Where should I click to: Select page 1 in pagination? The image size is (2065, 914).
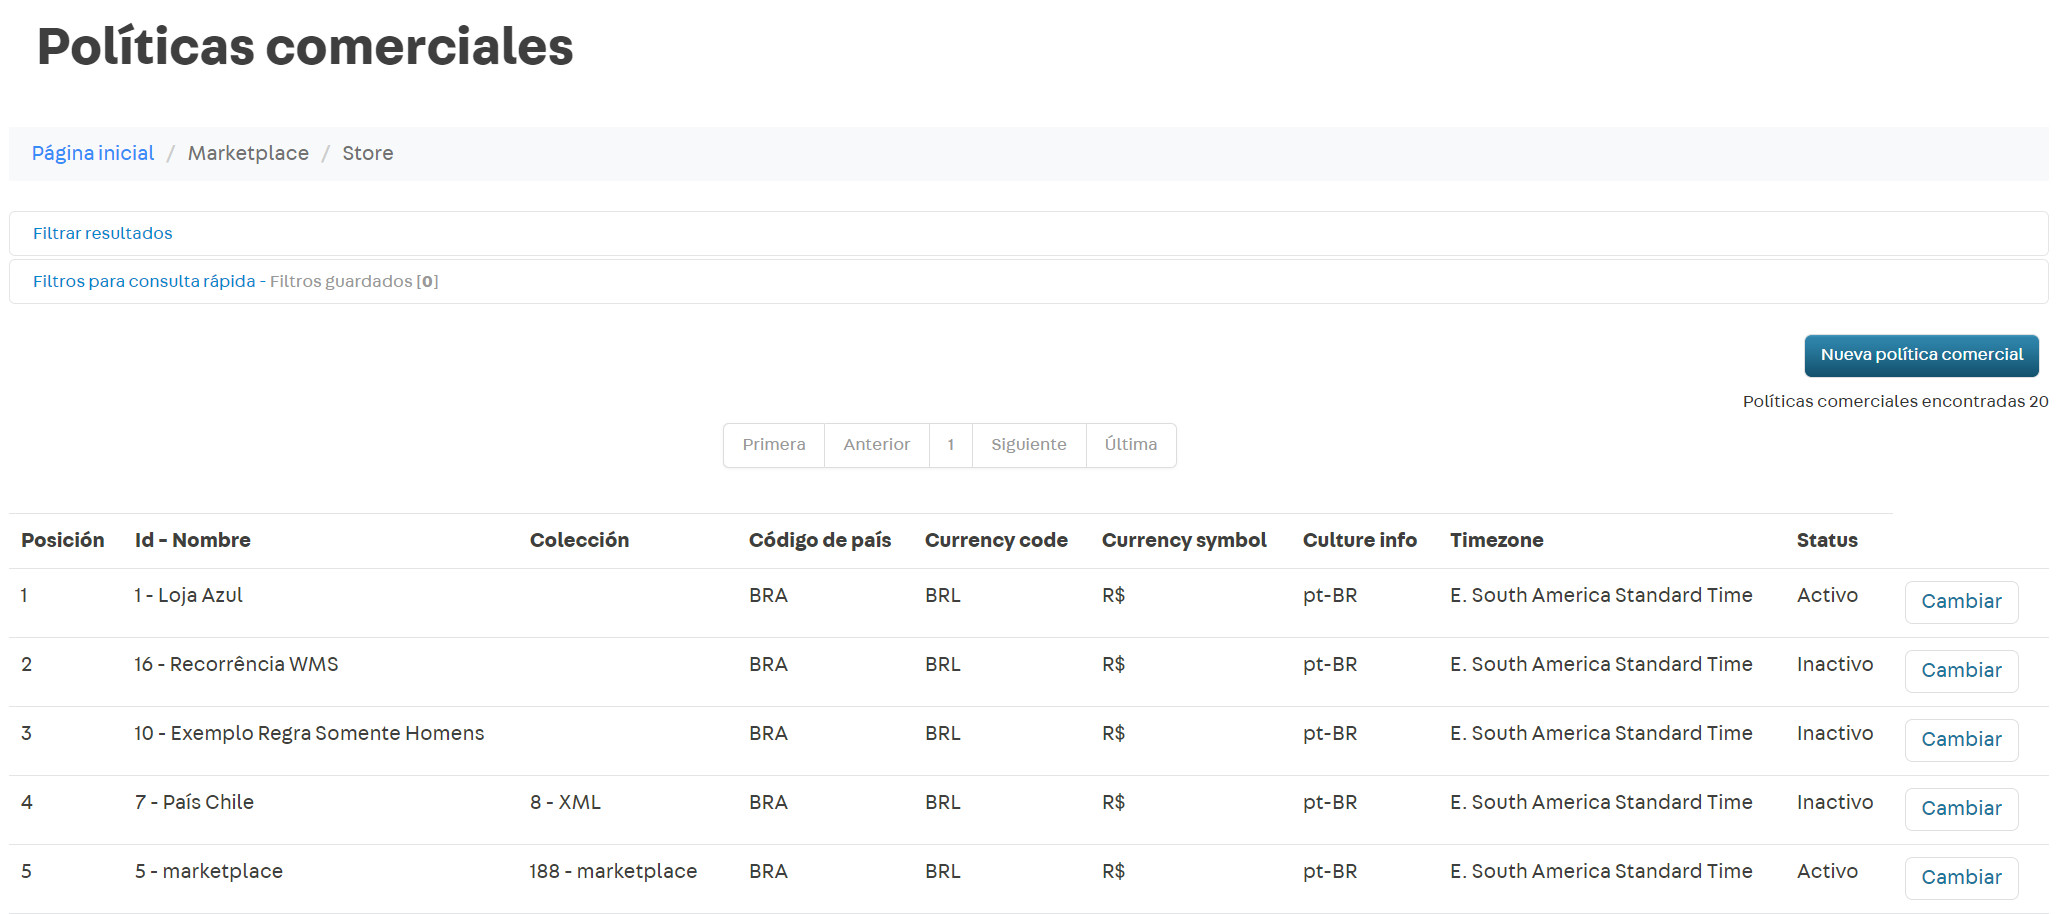(x=950, y=445)
